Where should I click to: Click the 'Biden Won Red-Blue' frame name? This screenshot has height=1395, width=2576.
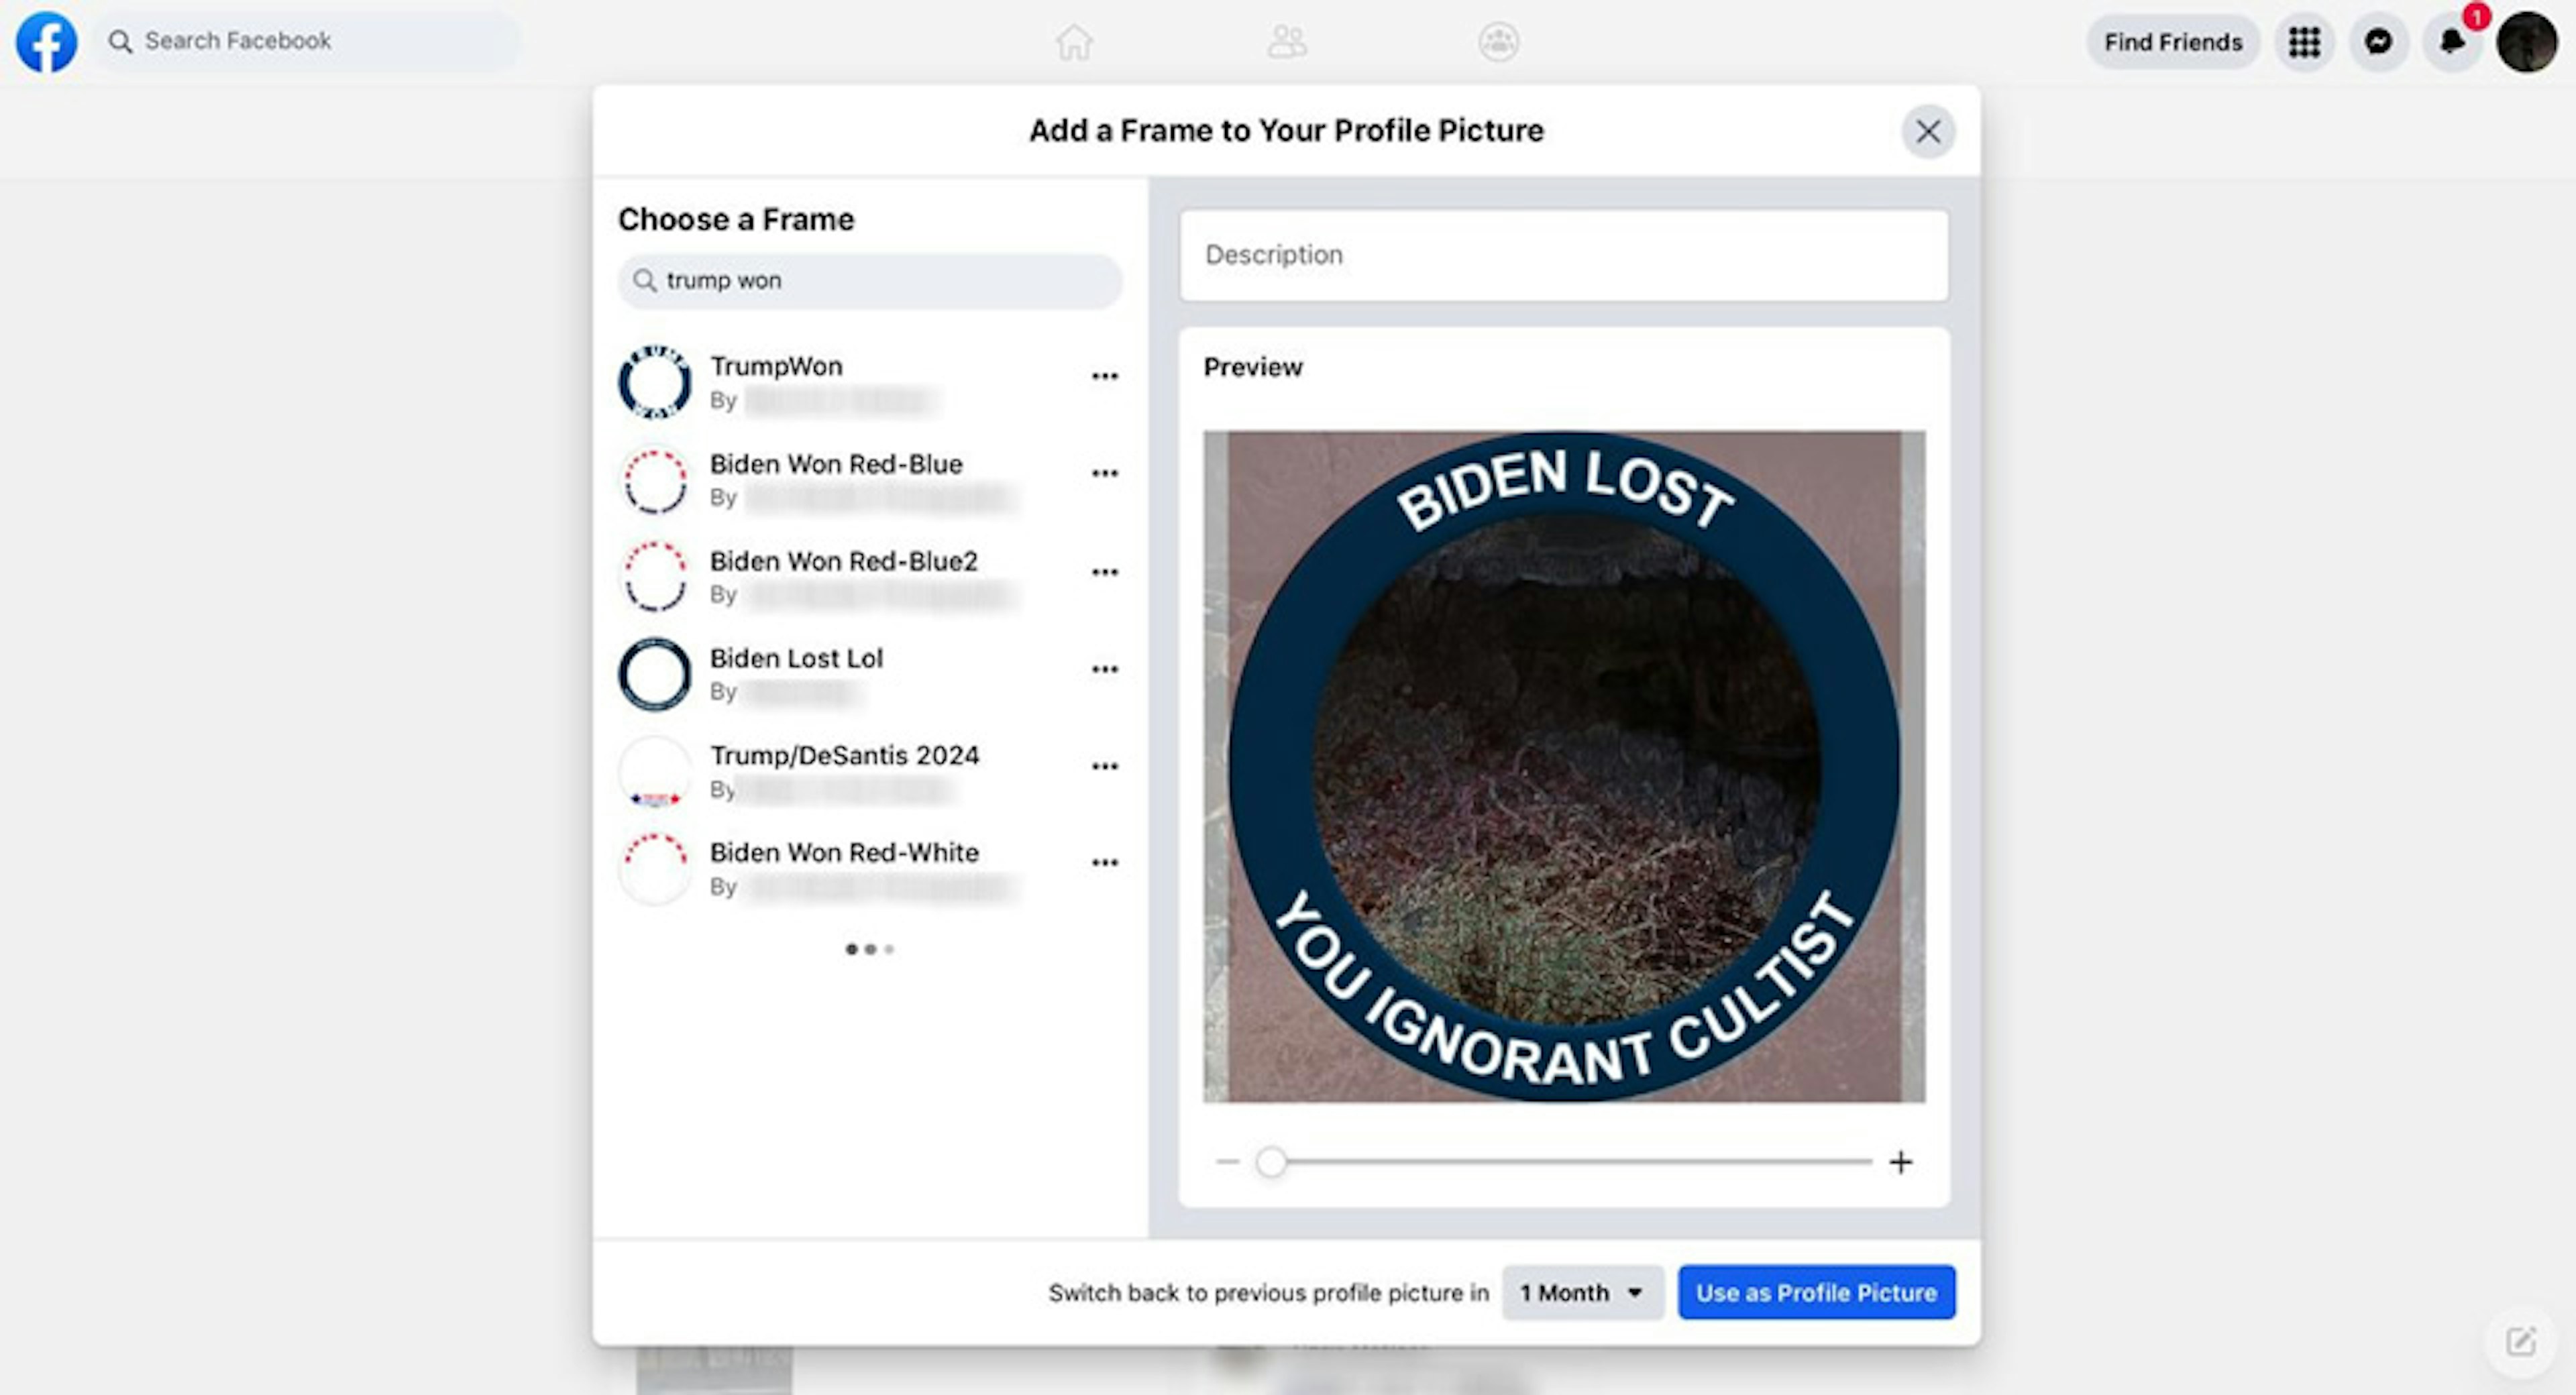[x=836, y=464]
